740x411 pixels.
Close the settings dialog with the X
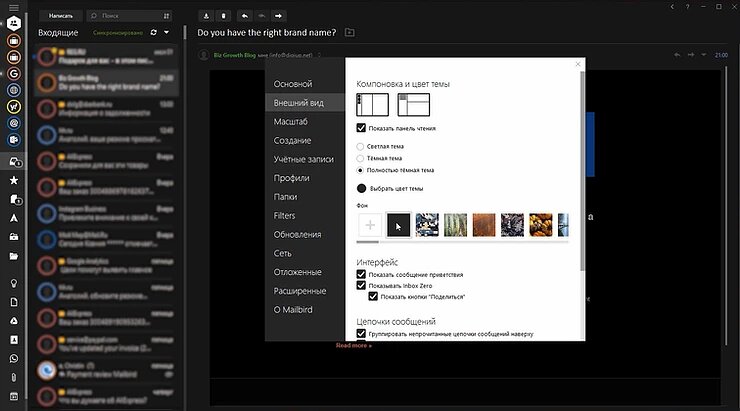coord(578,64)
